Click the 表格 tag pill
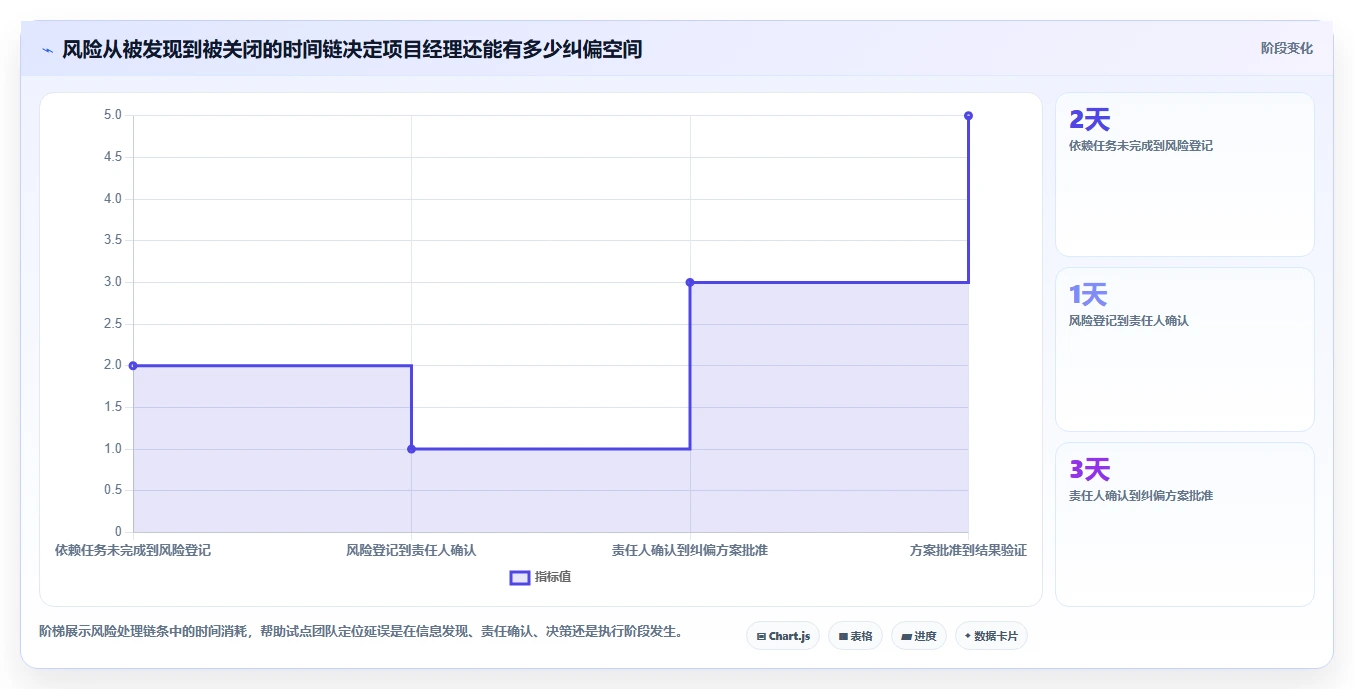The width and height of the screenshot is (1354, 689). click(x=855, y=636)
